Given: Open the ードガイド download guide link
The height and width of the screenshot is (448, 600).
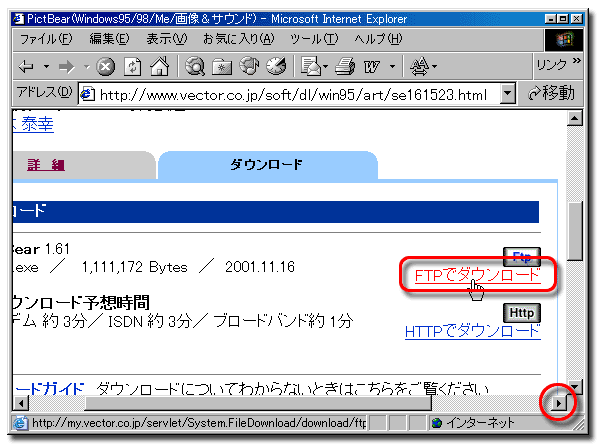Looking at the screenshot, I should [49, 389].
